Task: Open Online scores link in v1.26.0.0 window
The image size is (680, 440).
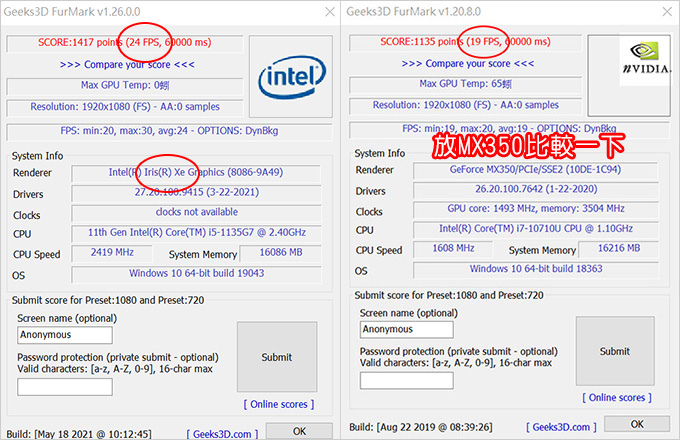Action: tap(279, 404)
